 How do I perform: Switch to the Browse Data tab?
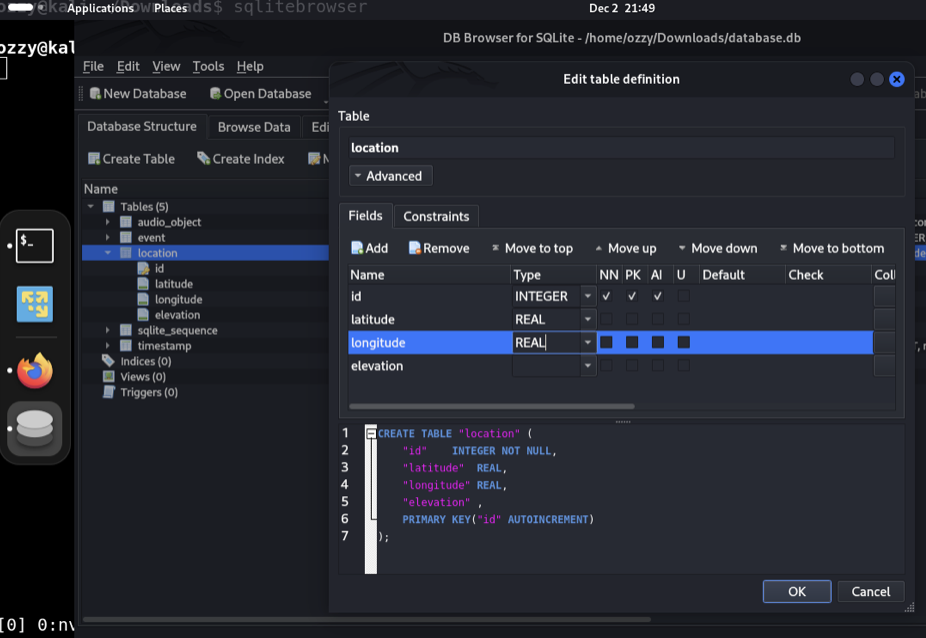[x=254, y=127]
